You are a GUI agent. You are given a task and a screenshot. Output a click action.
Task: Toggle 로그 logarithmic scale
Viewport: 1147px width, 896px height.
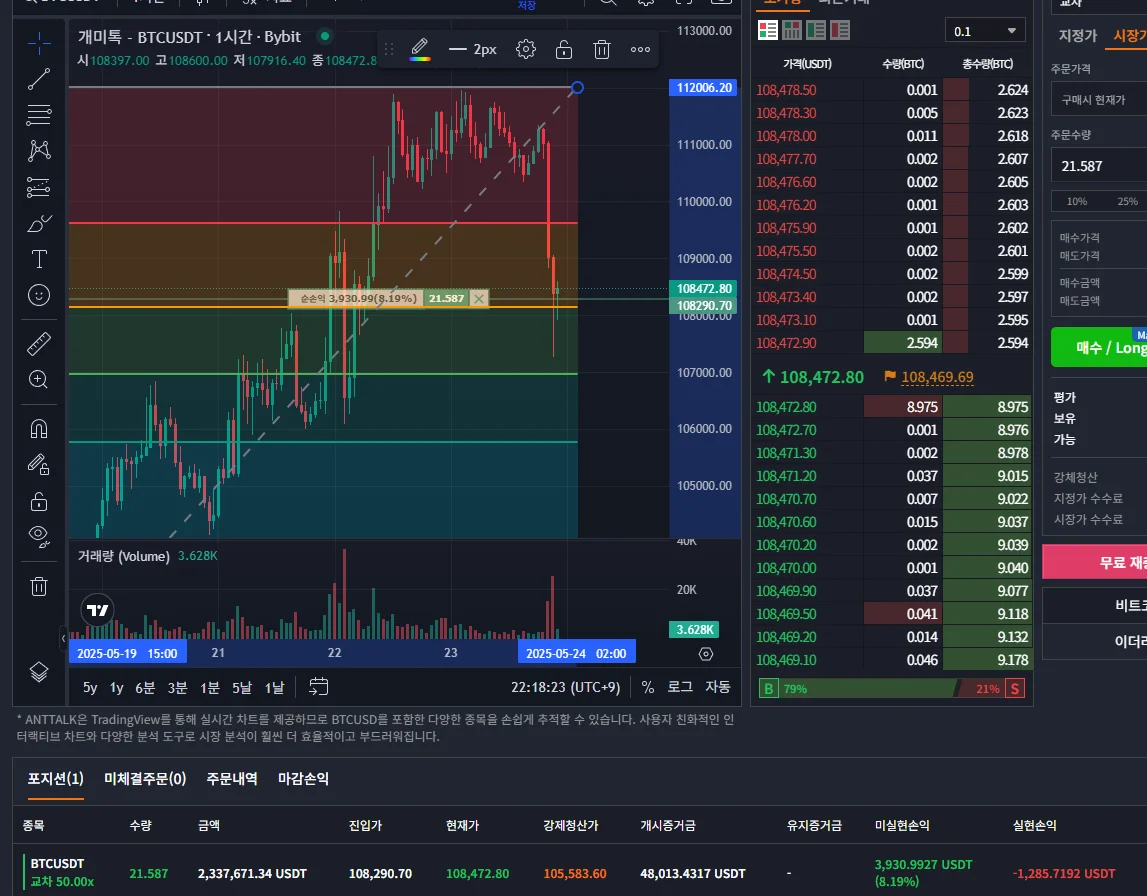680,687
